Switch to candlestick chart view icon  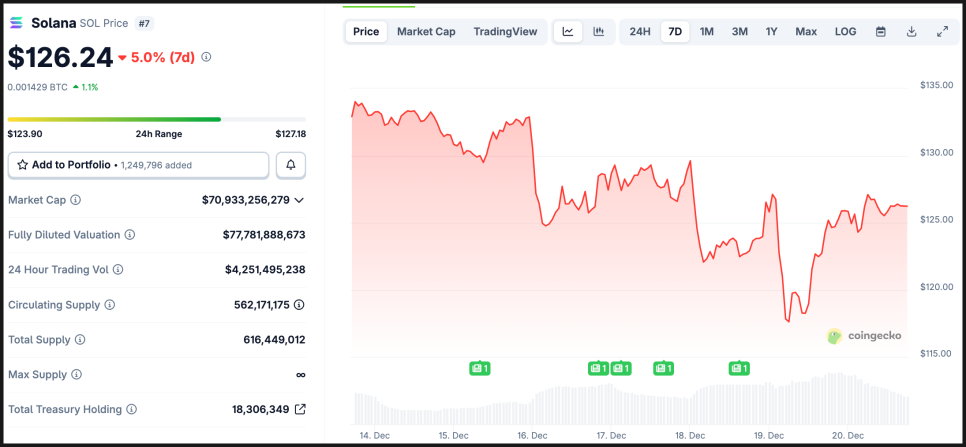pos(598,32)
